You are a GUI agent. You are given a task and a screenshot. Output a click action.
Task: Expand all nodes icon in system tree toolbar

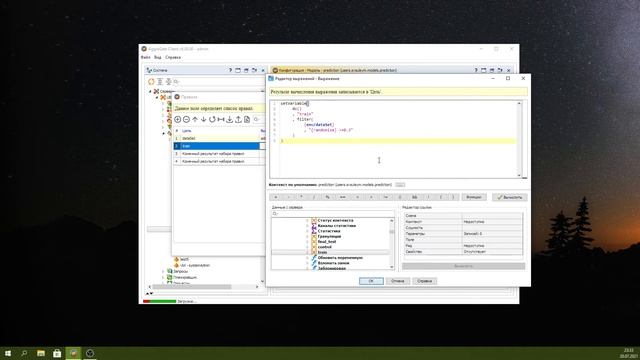click(160, 82)
